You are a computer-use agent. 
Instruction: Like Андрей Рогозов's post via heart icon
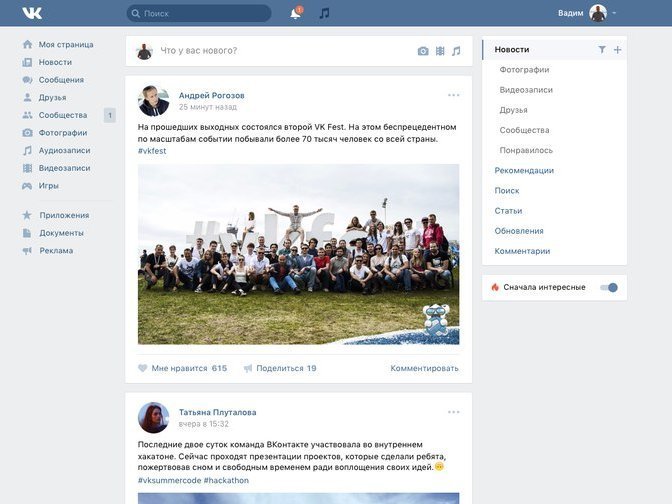pos(143,368)
